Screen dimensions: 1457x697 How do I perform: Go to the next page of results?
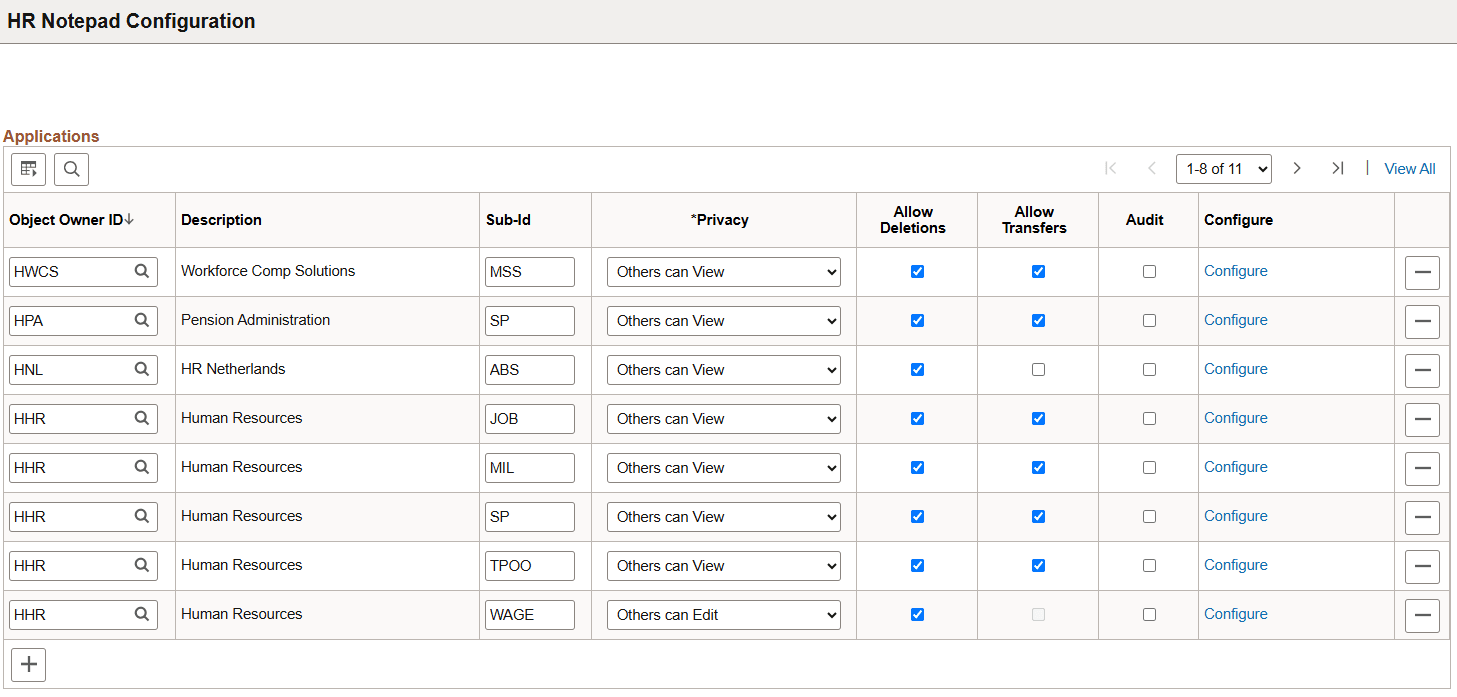point(1297,168)
